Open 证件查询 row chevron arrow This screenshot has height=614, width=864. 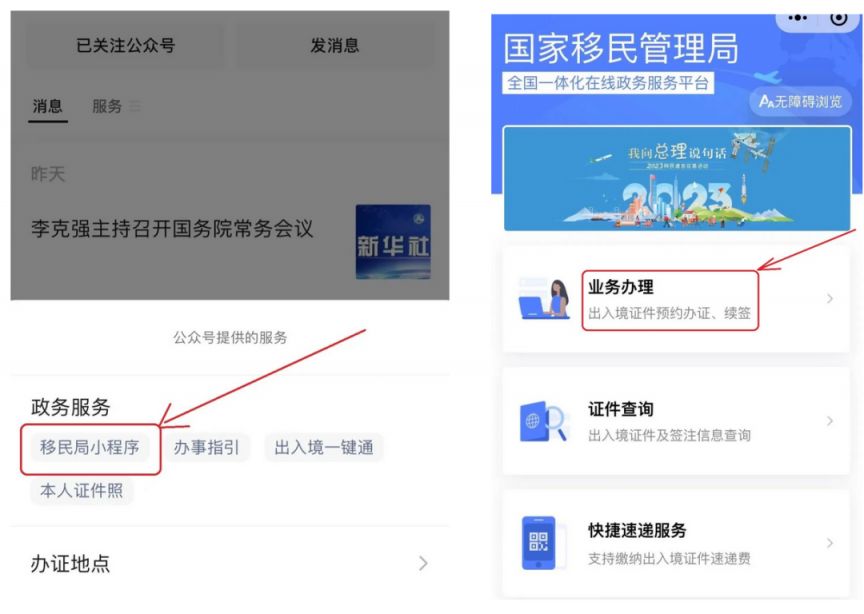[x=830, y=421]
